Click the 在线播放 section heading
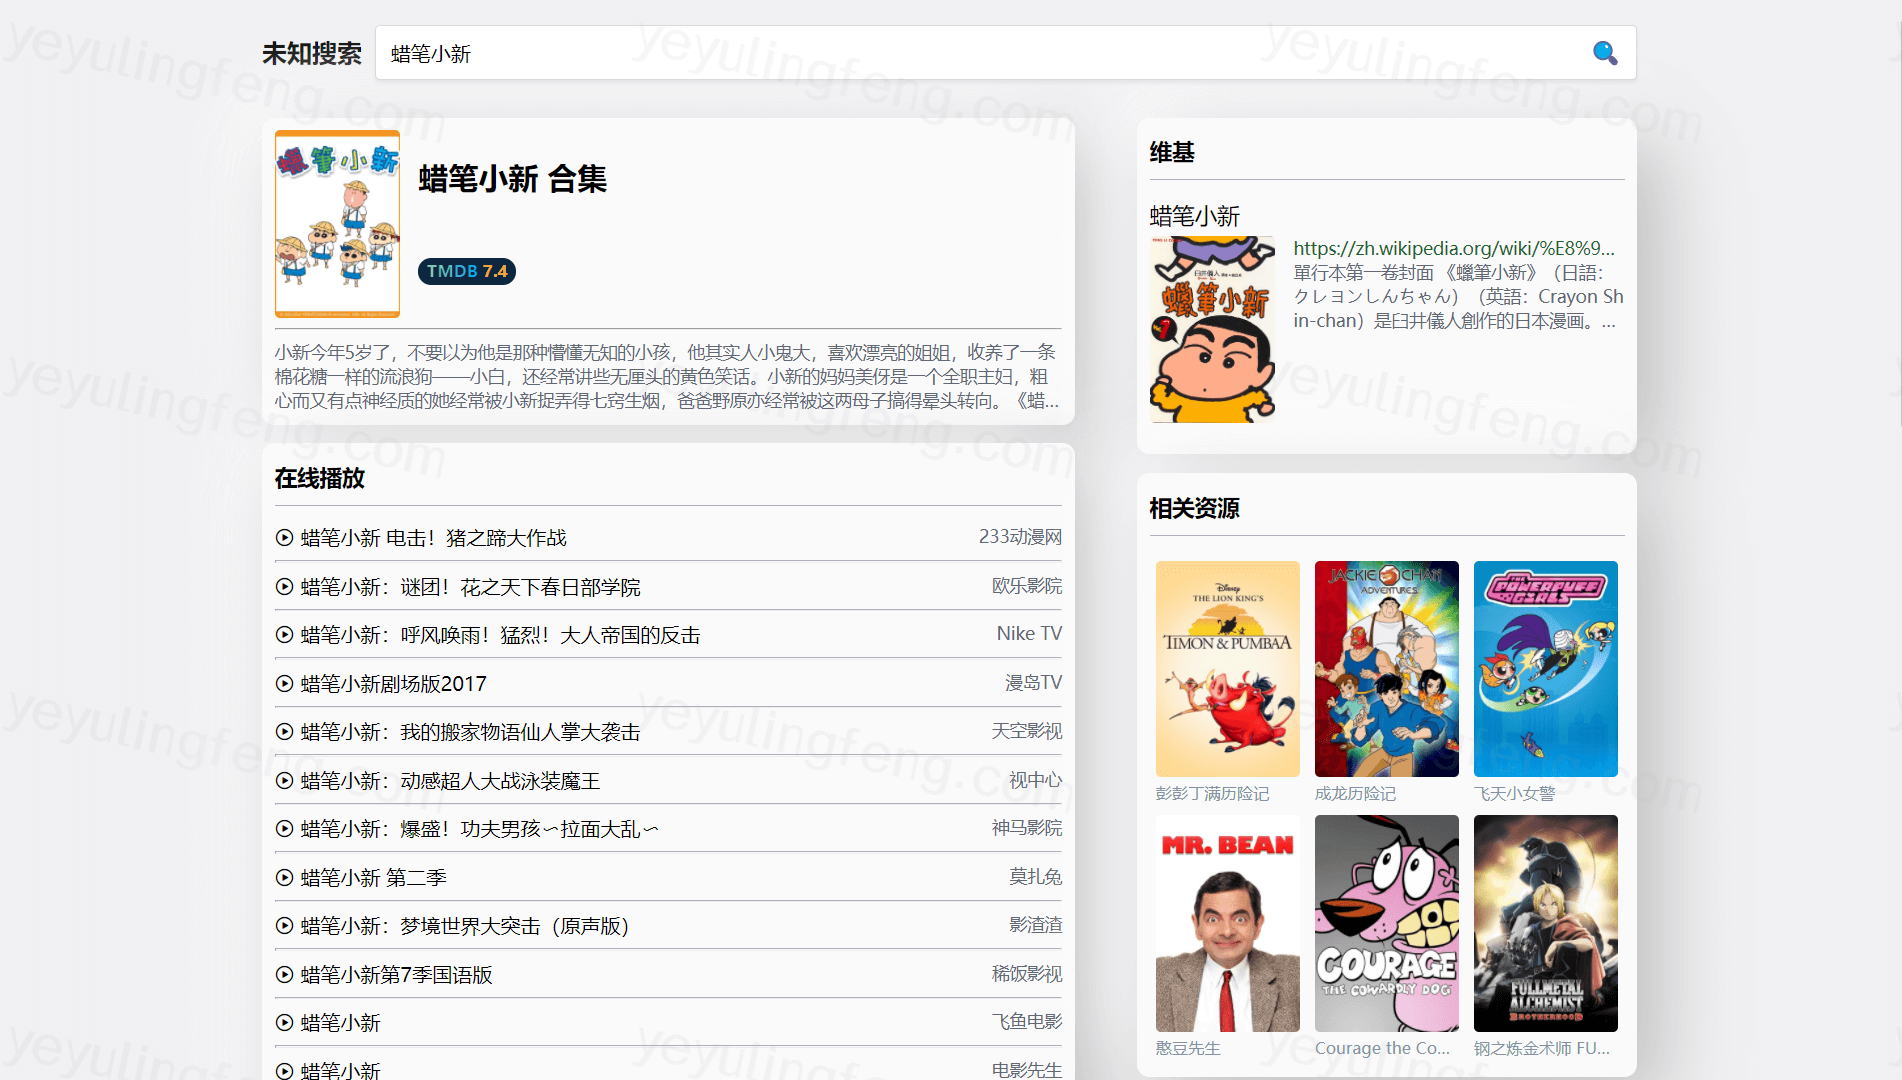The height and width of the screenshot is (1080, 1902). [320, 478]
